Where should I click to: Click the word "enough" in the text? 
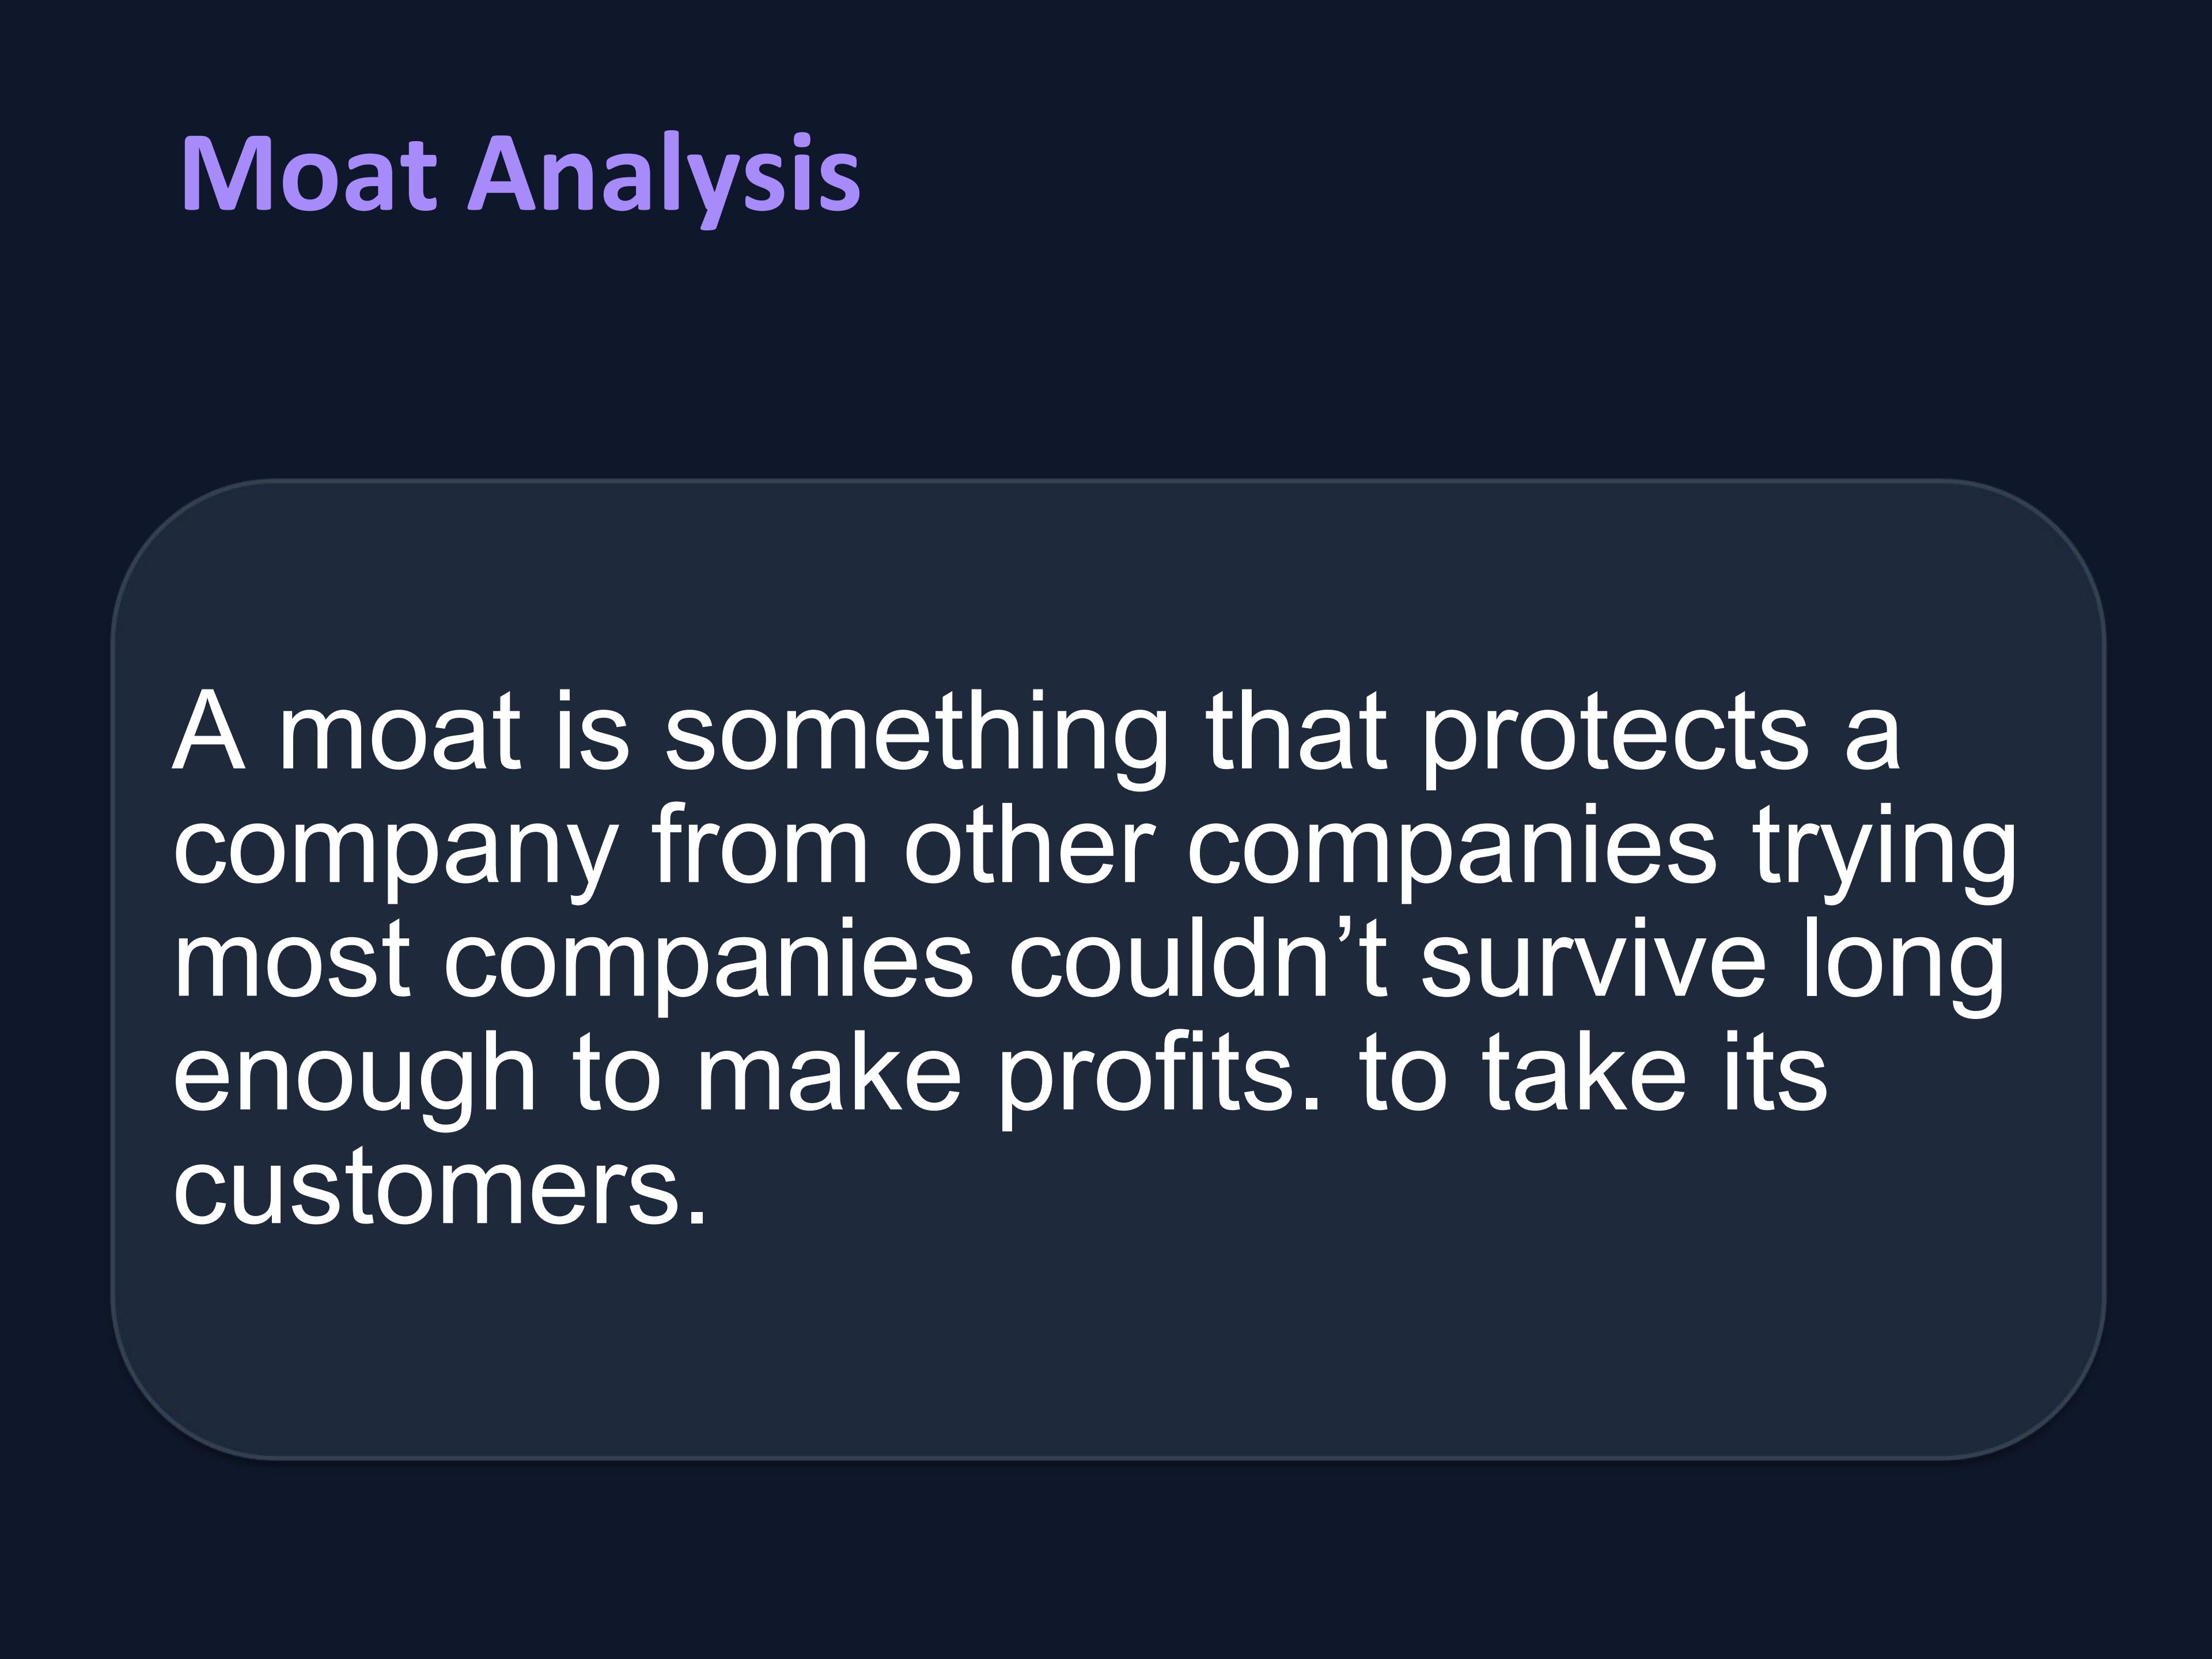click(355, 1074)
